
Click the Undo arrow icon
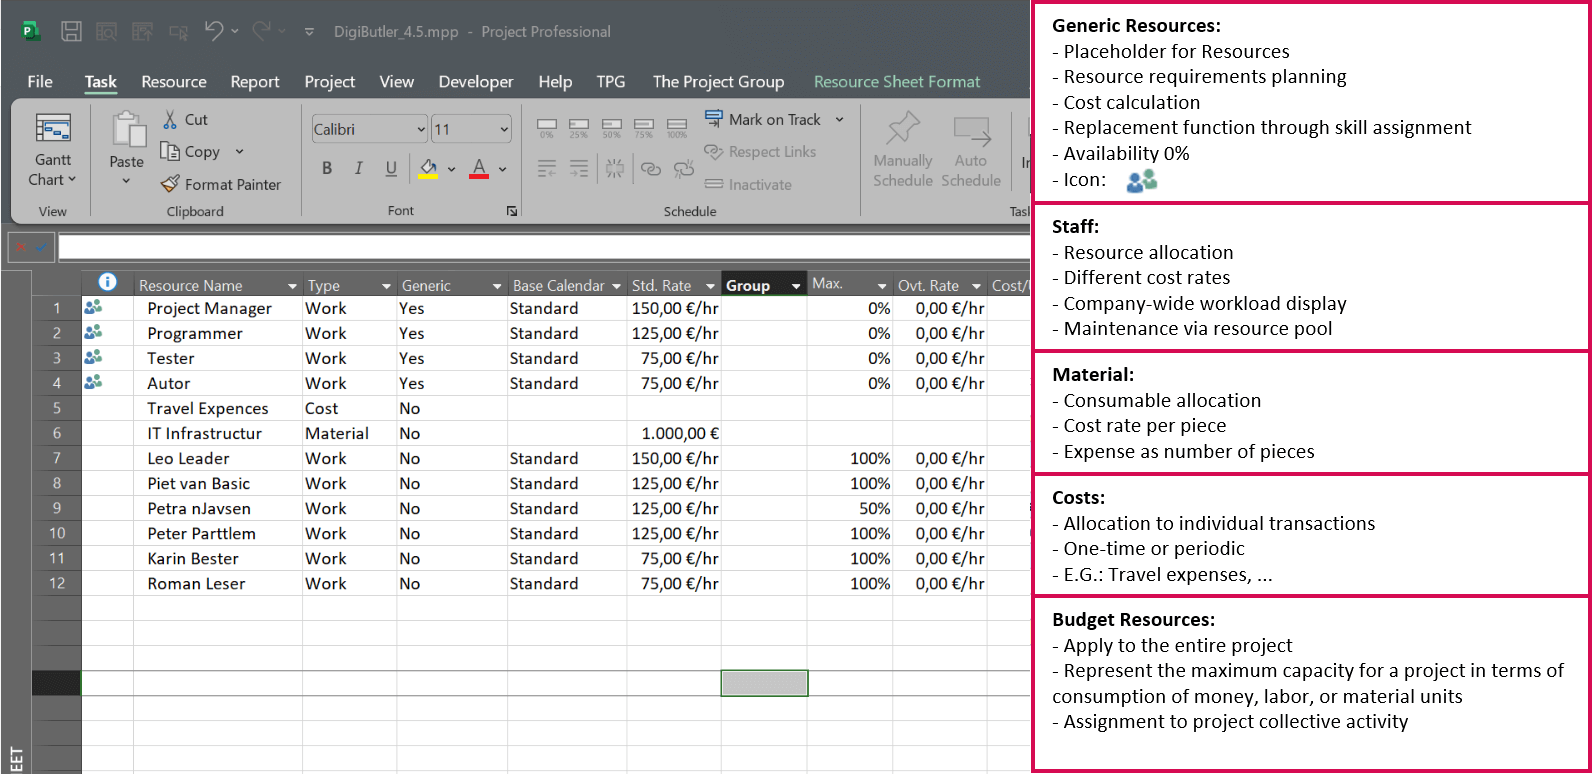pos(214,31)
